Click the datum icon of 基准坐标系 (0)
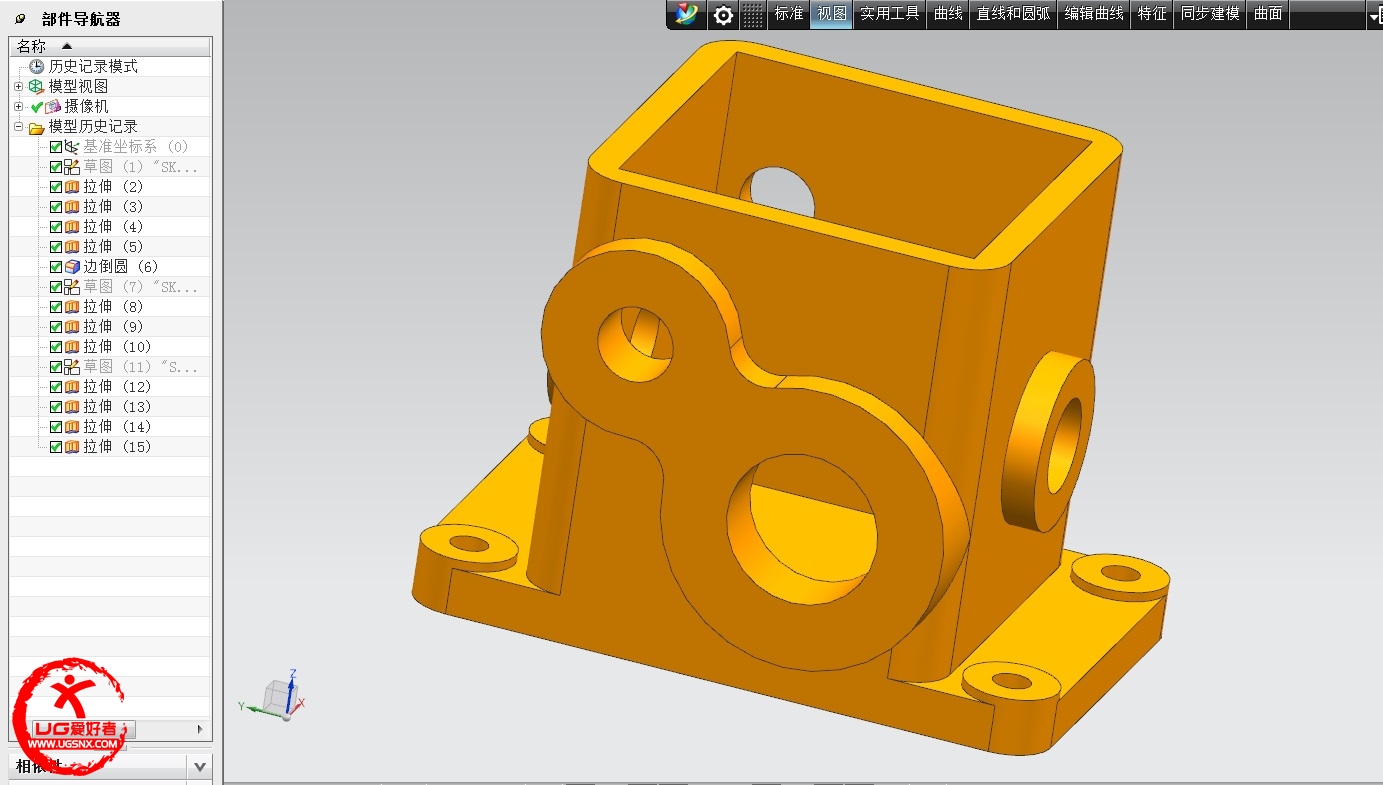 coord(72,147)
